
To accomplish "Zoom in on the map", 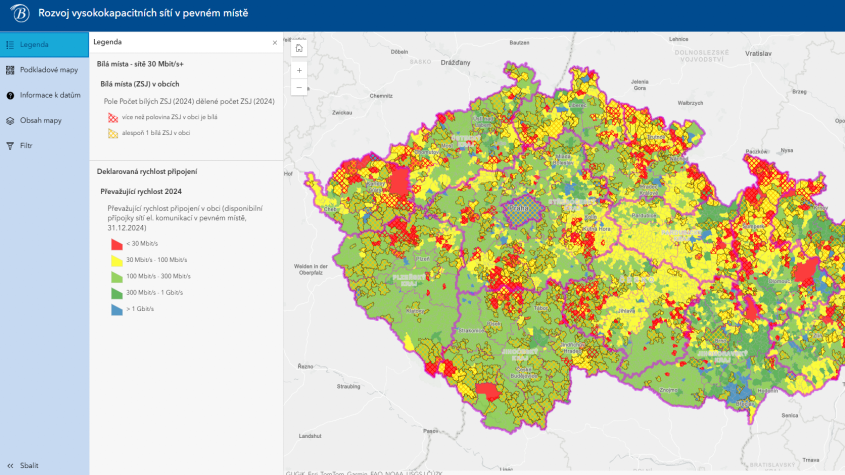I will tap(299, 70).
